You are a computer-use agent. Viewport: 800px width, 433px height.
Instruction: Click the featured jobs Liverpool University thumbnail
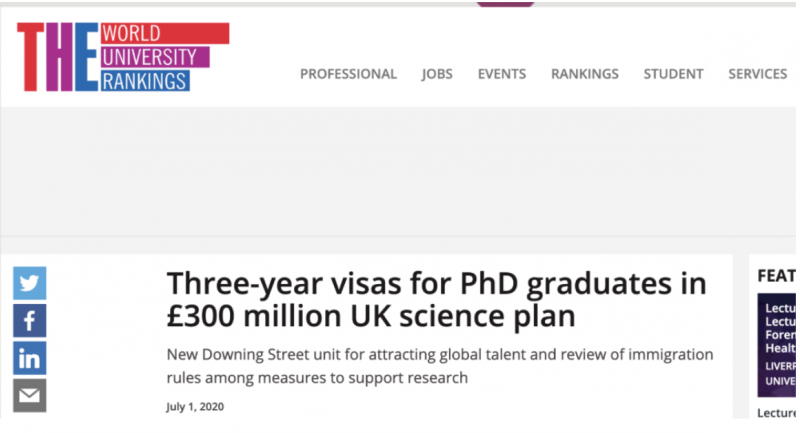777,345
